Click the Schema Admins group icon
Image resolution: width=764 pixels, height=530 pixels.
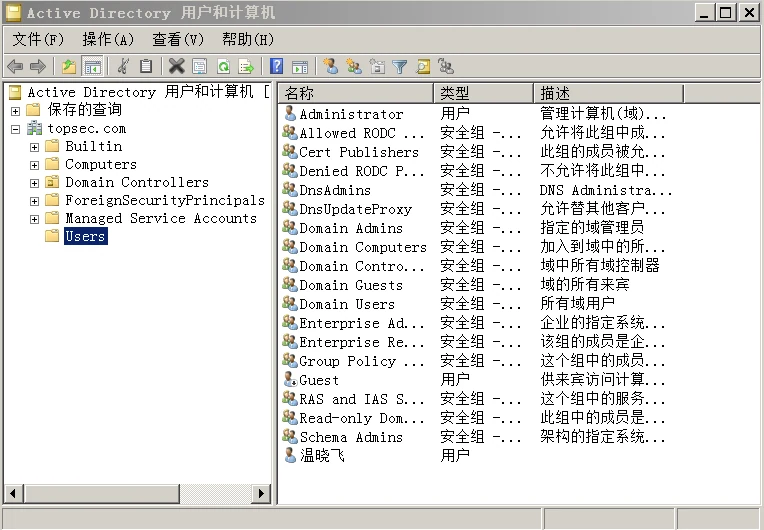(290, 436)
